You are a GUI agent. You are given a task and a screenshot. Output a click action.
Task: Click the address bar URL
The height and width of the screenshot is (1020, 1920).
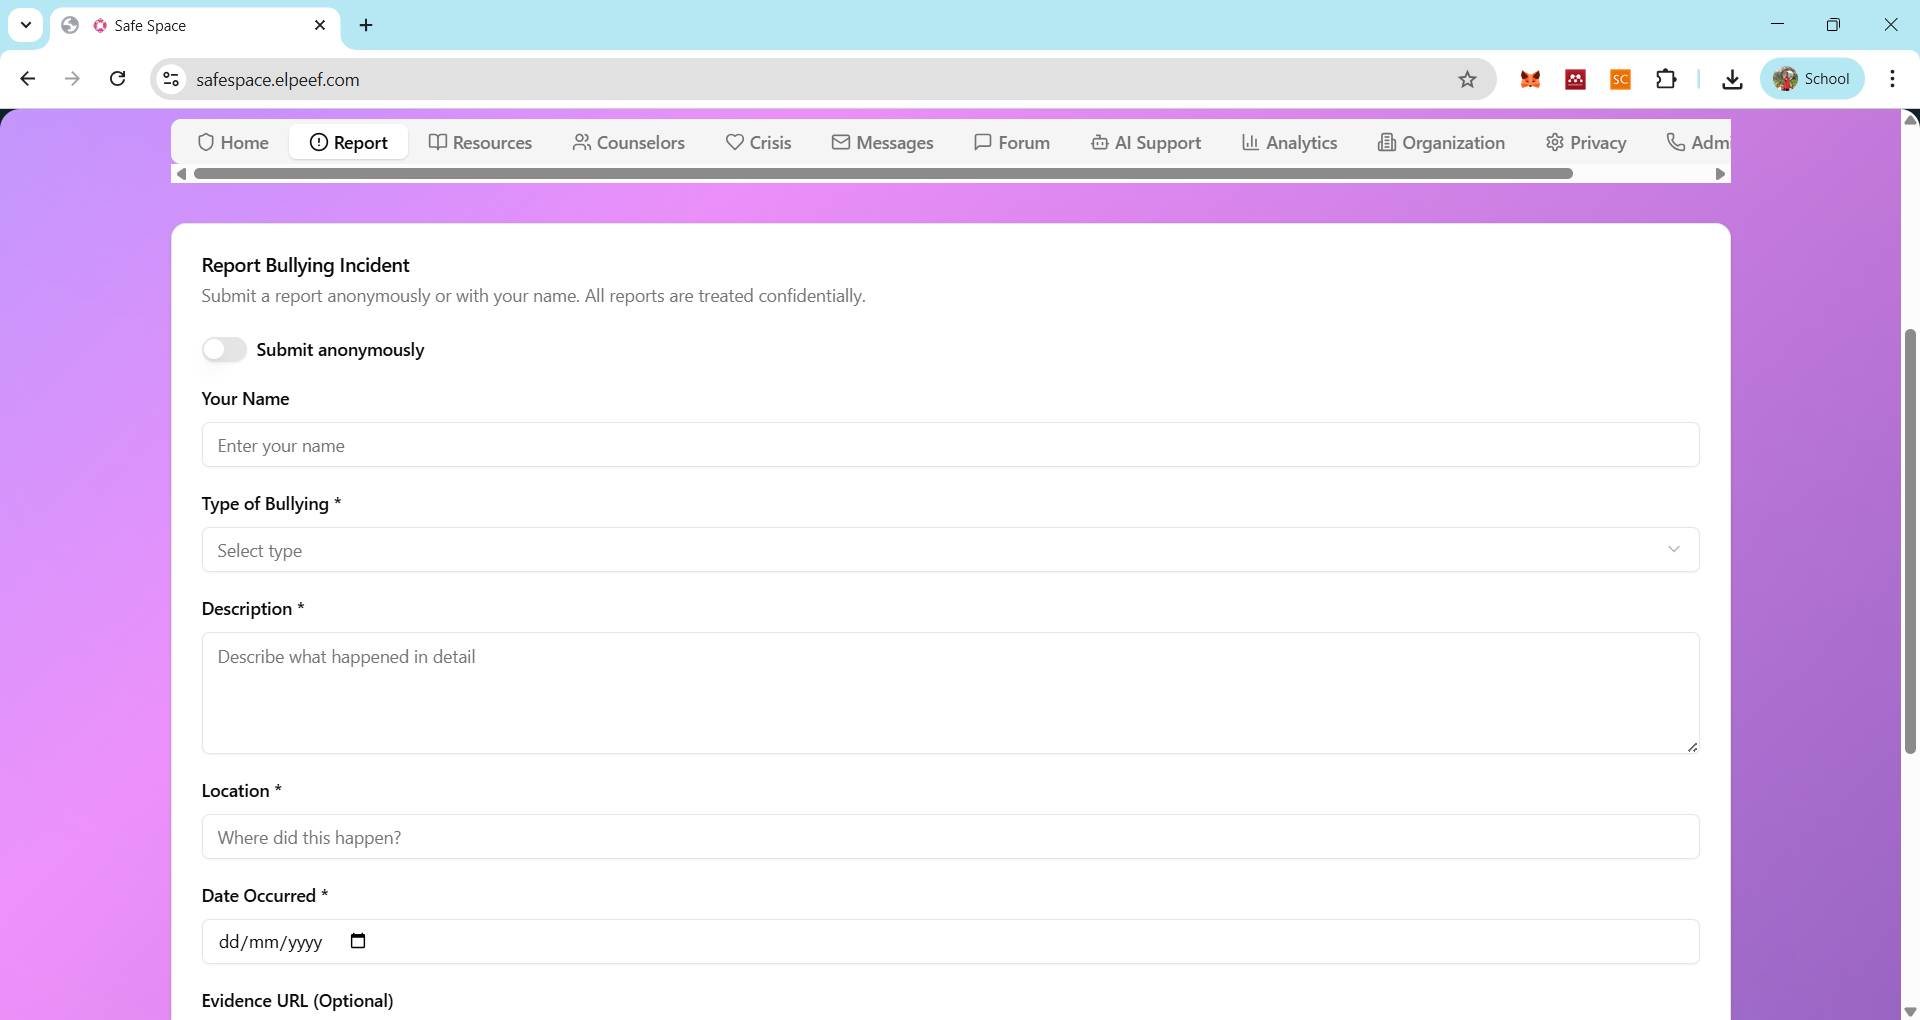pyautogui.click(x=278, y=80)
